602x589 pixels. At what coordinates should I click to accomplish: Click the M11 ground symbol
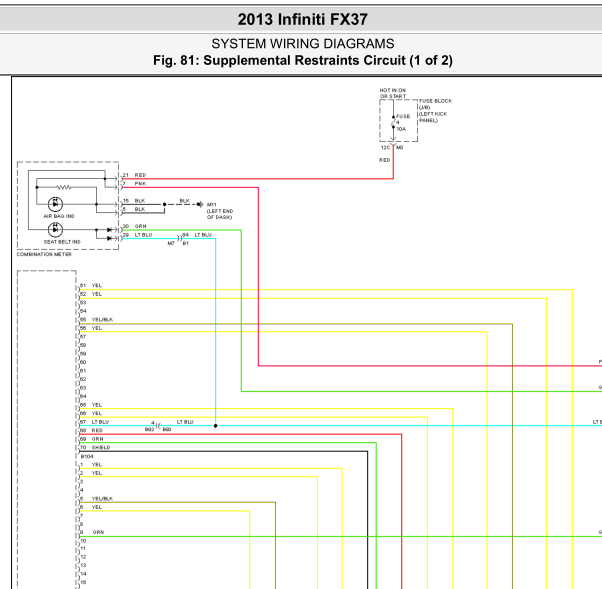pyautogui.click(x=200, y=204)
